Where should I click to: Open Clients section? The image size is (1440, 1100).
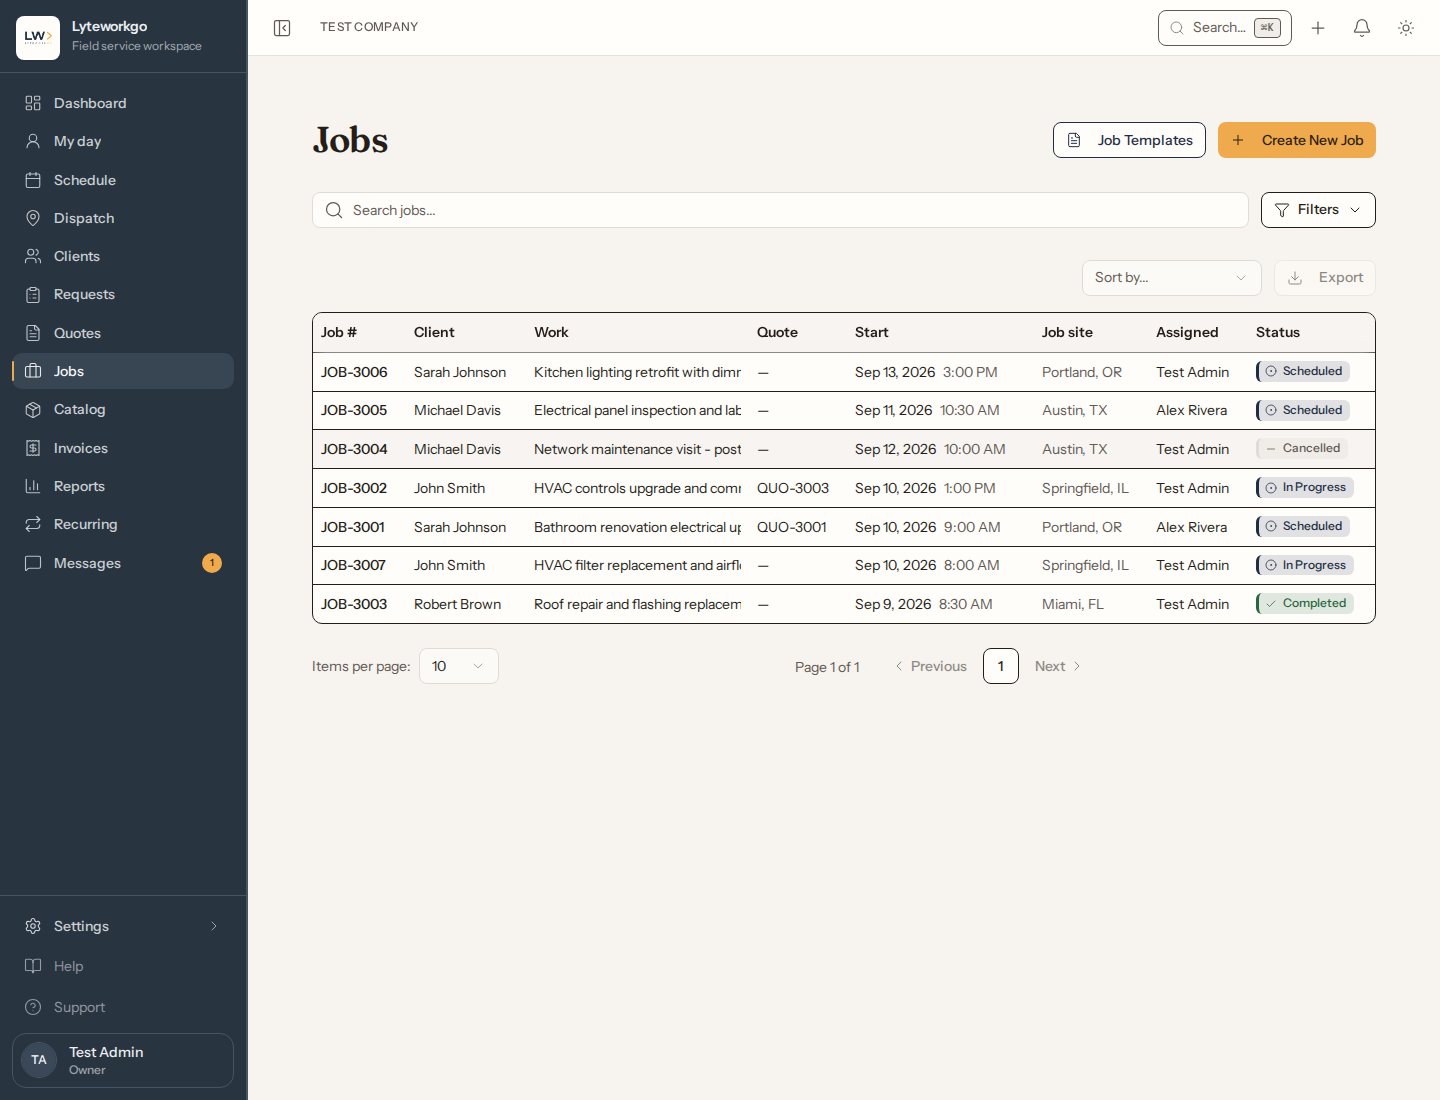(123, 256)
